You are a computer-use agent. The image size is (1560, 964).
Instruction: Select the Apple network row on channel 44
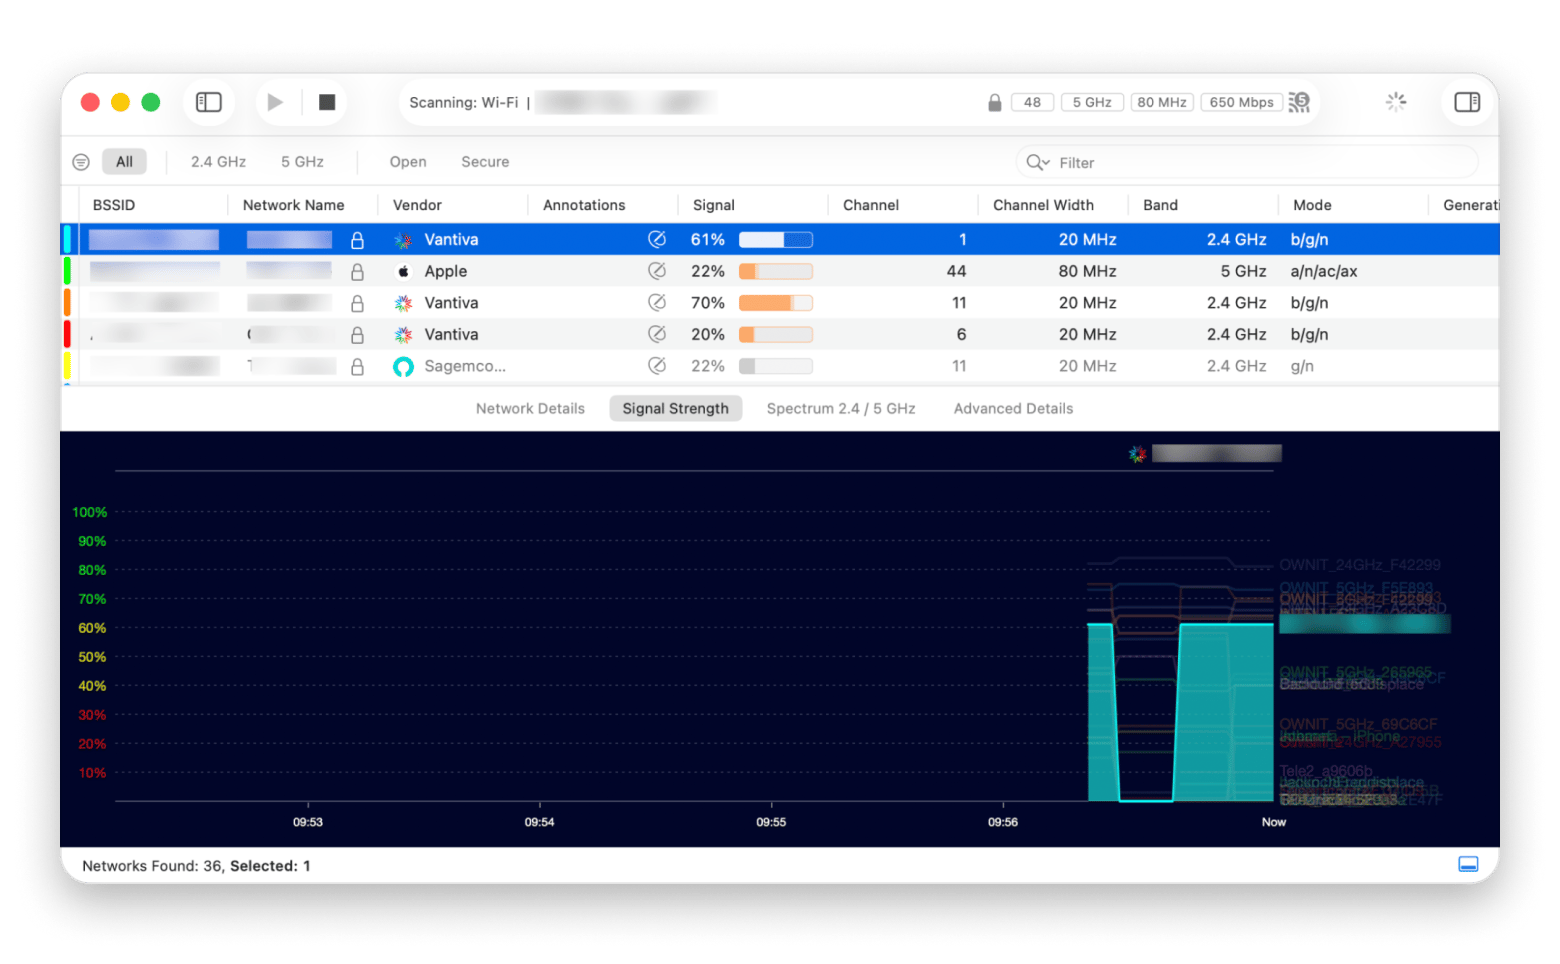(780, 271)
